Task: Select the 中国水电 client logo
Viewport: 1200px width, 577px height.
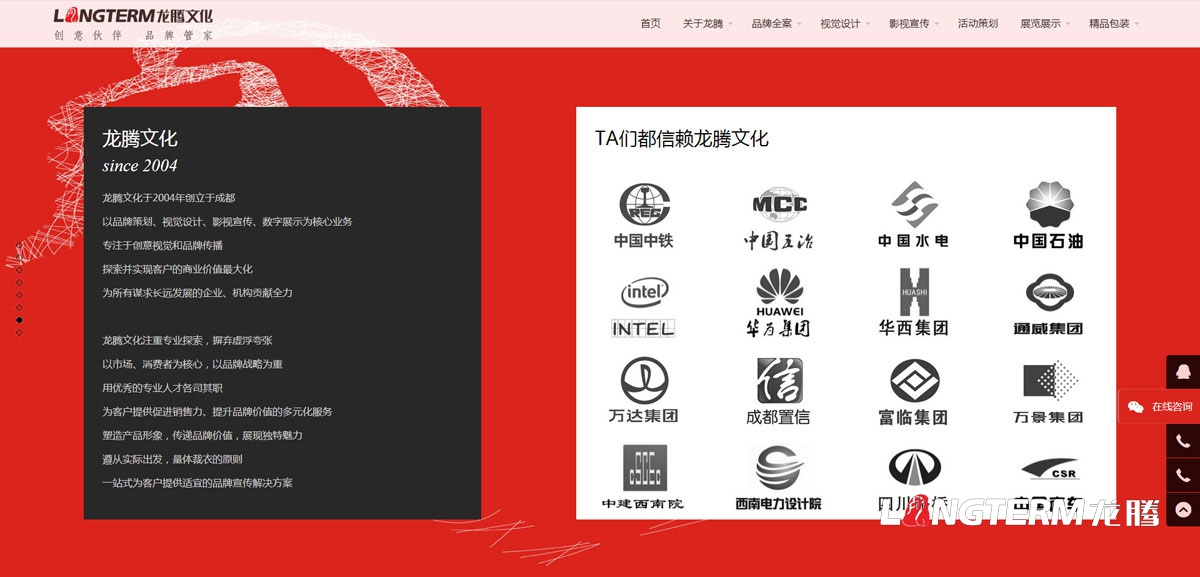Action: tap(913, 215)
